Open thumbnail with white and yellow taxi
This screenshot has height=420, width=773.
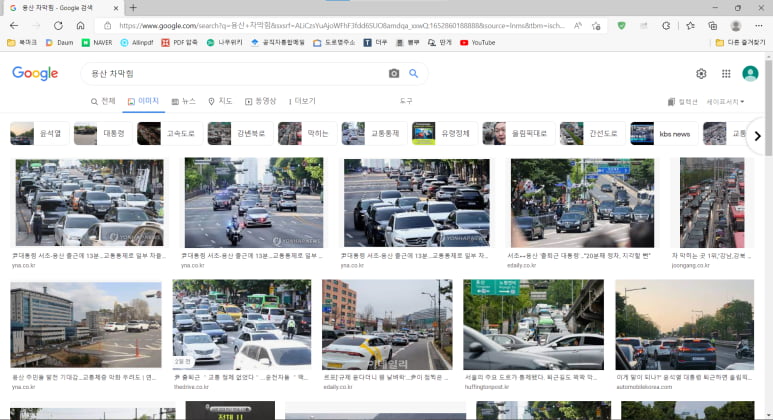click(x=387, y=325)
